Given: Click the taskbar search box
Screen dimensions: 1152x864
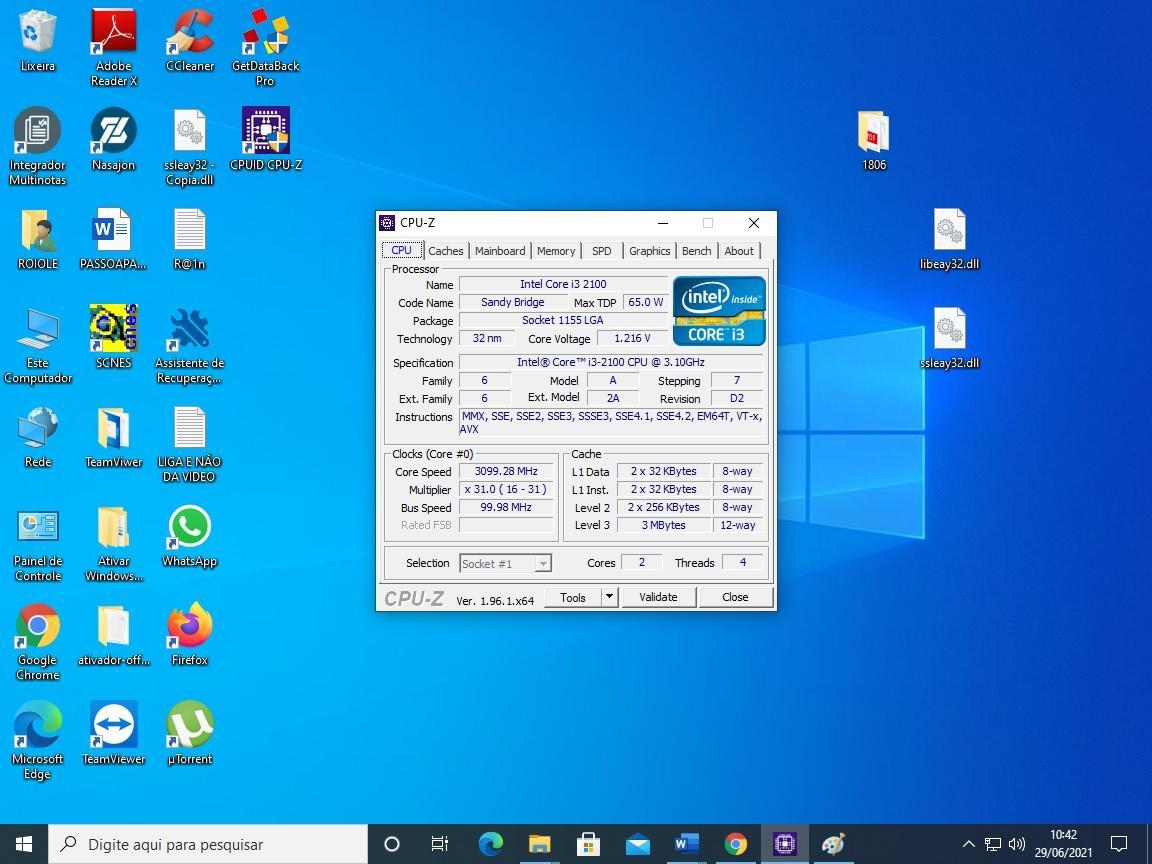Looking at the screenshot, I should point(208,844).
